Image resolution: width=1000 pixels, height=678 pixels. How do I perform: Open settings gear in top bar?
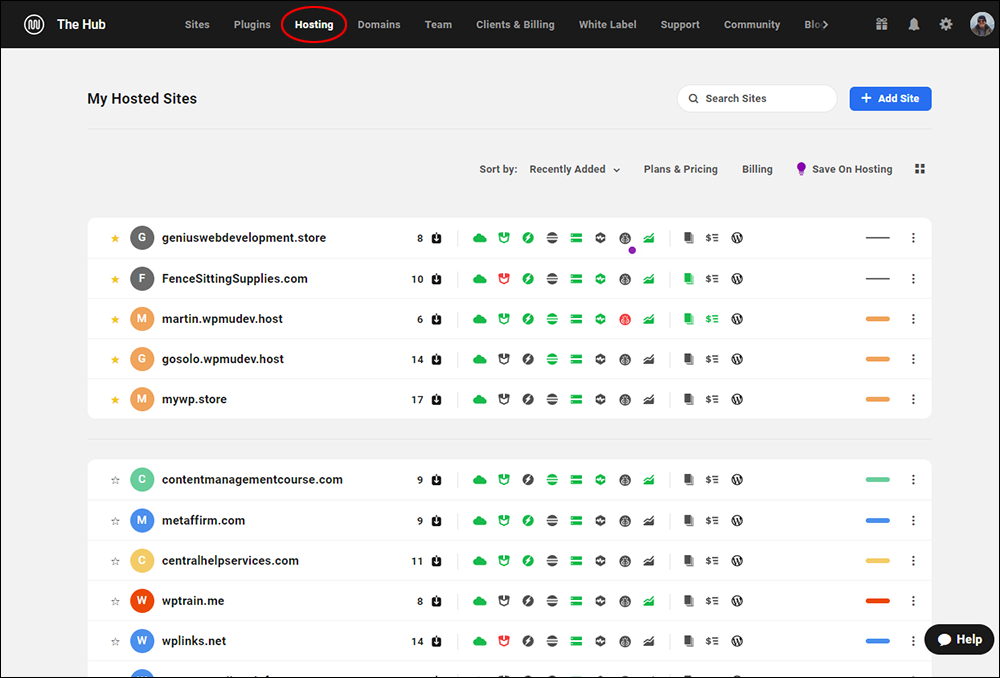[946, 24]
